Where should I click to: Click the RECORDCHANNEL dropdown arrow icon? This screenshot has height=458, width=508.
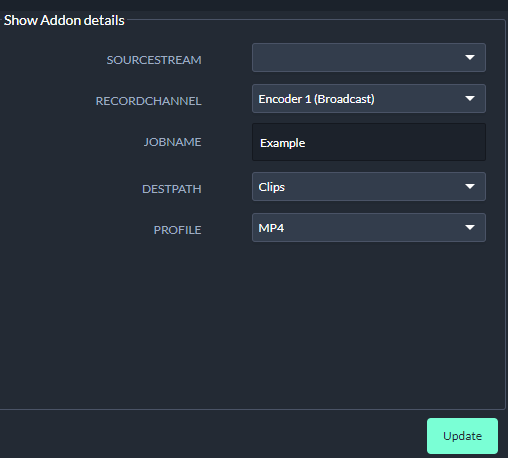point(470,98)
